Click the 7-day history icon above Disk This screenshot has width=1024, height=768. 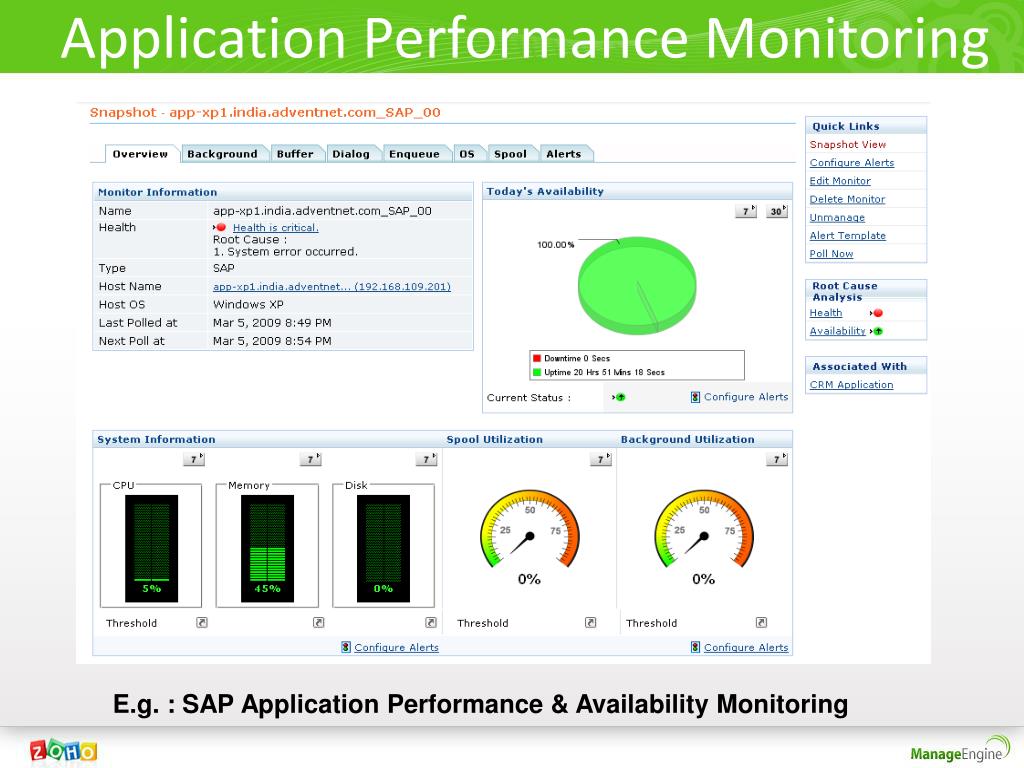coord(426,459)
